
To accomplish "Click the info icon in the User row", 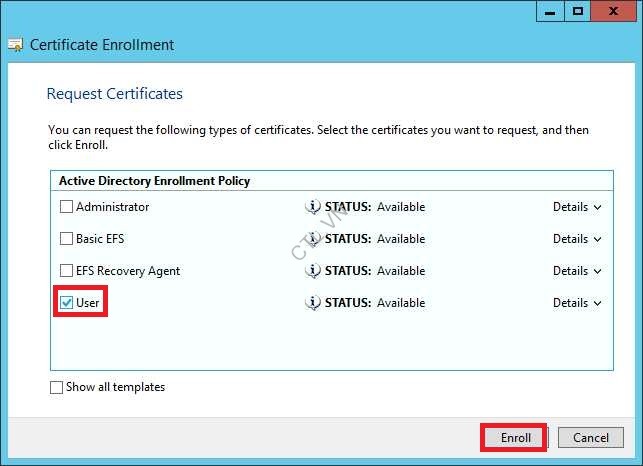I will click(x=313, y=303).
